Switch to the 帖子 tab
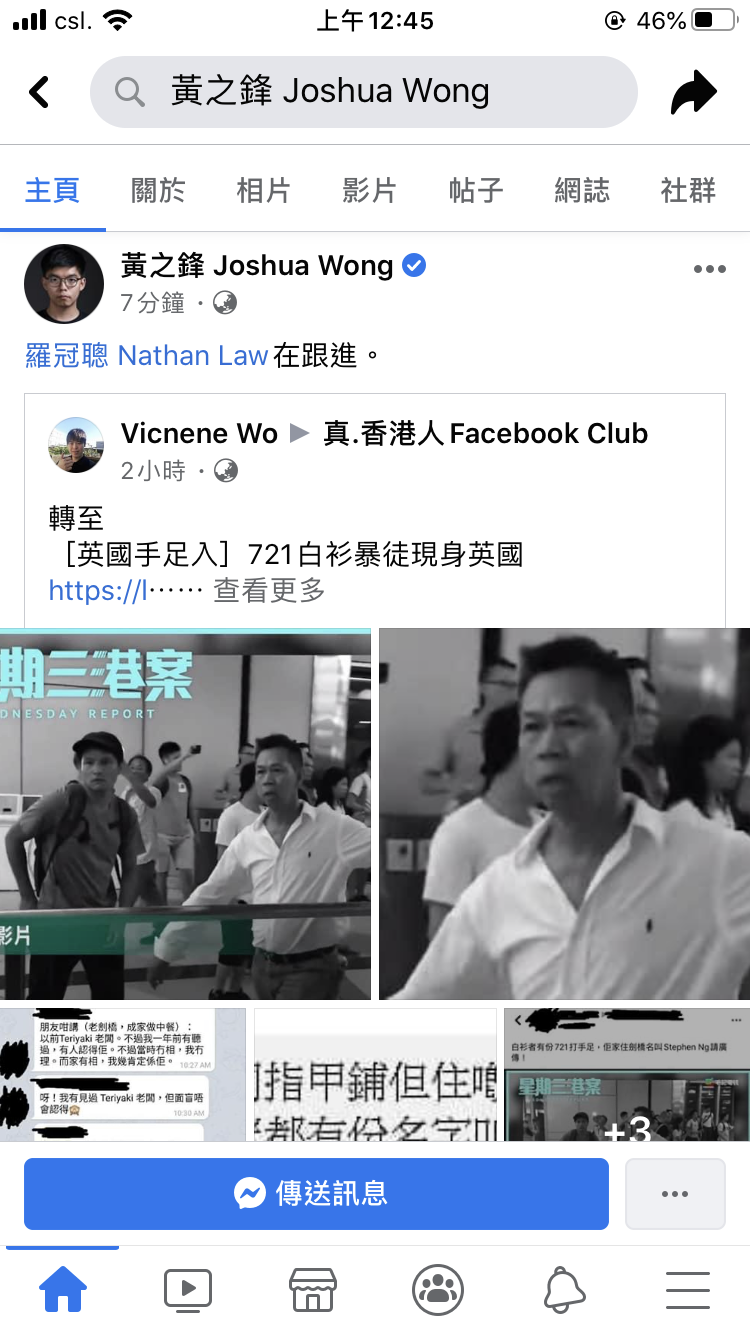750x1334 pixels. pyautogui.click(x=476, y=190)
